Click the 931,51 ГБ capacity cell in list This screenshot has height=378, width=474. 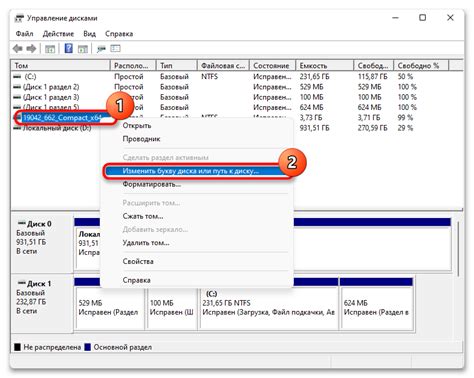[314, 128]
